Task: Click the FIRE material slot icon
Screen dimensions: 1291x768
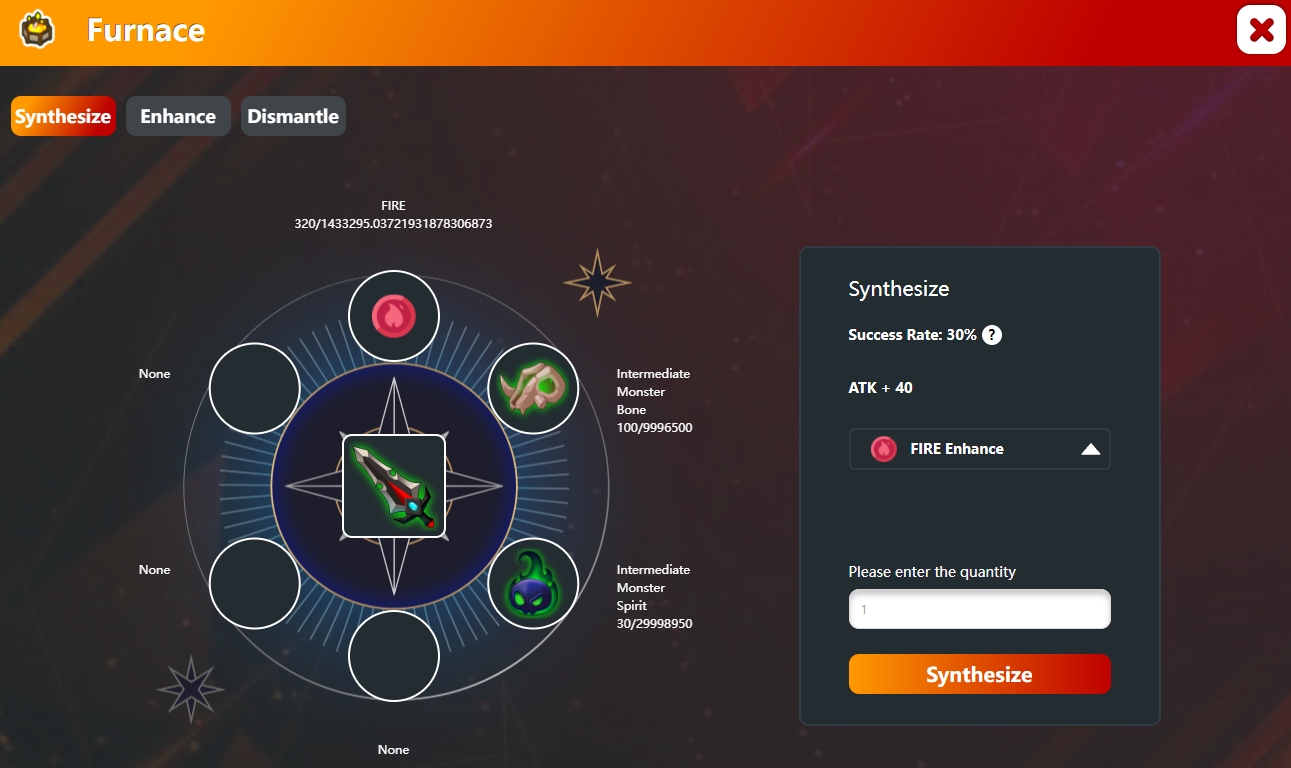Action: (x=393, y=316)
